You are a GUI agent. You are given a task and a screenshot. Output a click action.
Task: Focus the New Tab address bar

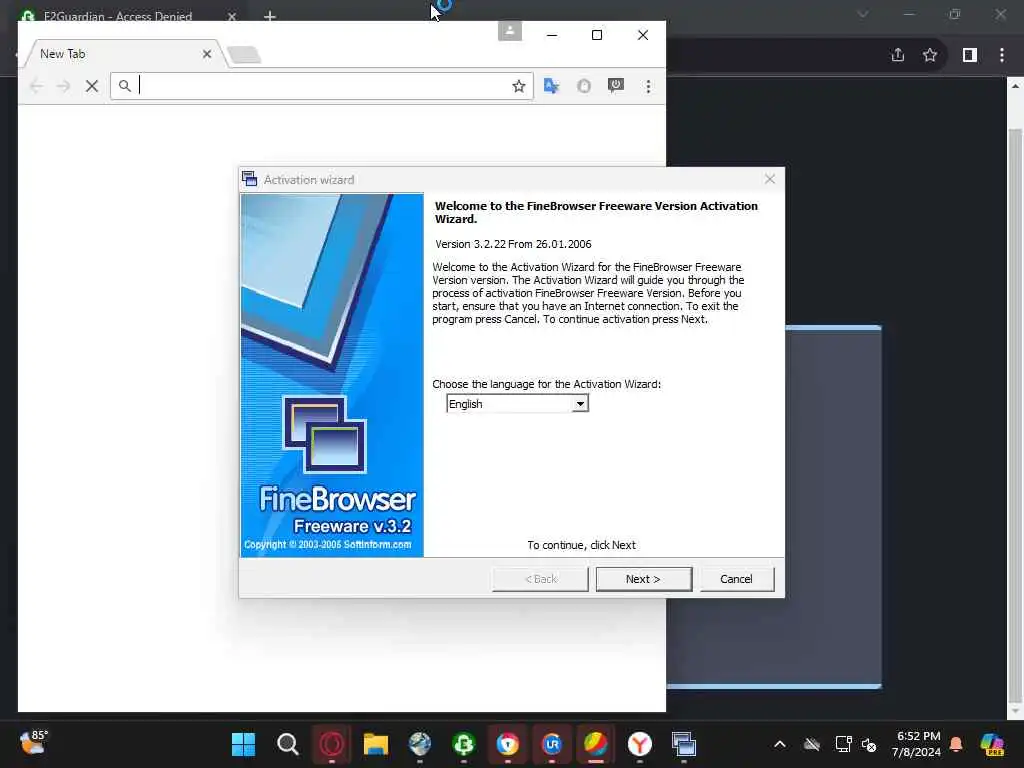[x=323, y=86]
